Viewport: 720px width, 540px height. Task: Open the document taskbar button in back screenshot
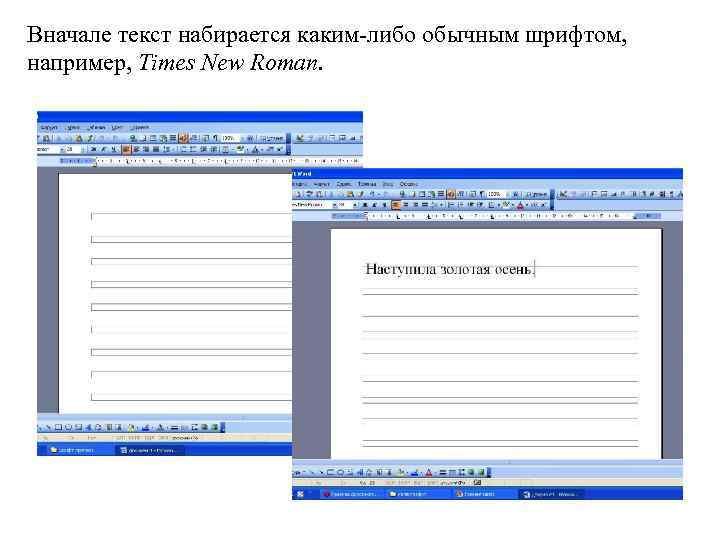pos(150,450)
